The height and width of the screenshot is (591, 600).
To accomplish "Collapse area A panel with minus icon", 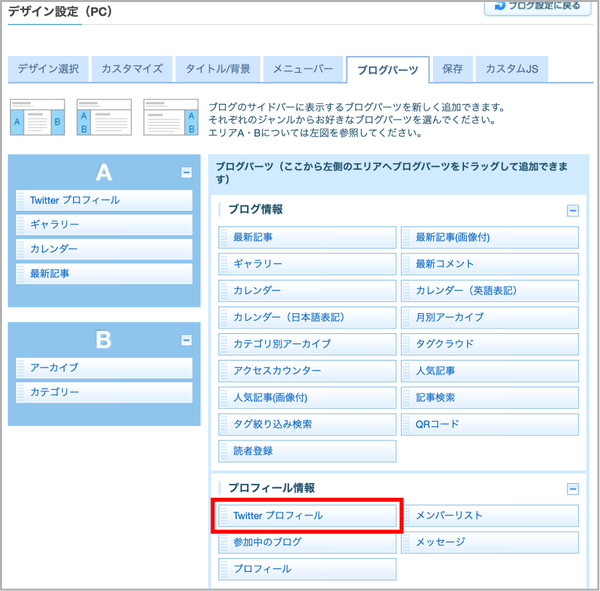I will coord(186,173).
